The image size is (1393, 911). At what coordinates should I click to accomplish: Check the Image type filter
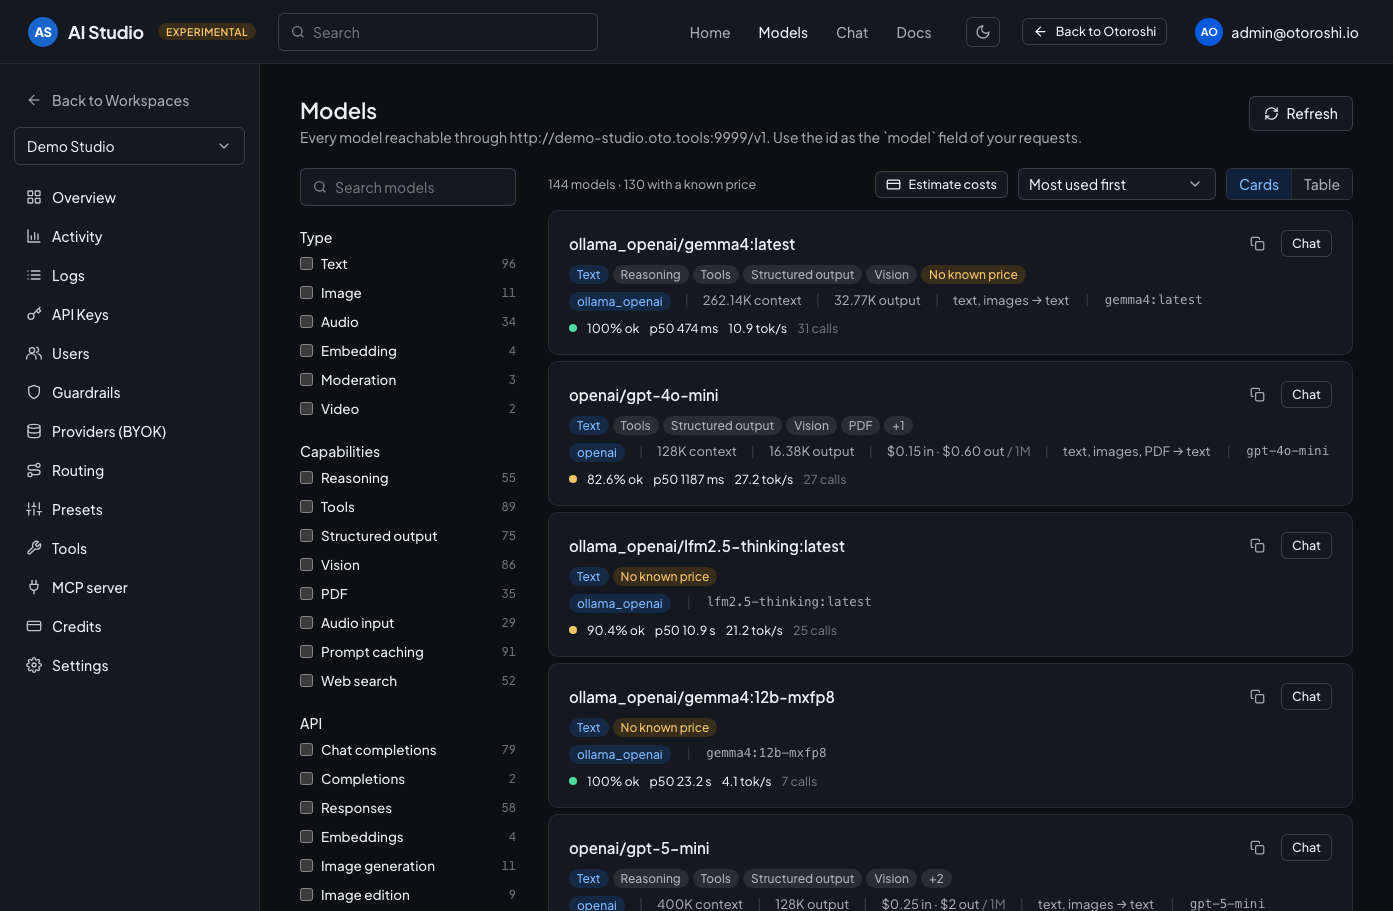point(307,293)
